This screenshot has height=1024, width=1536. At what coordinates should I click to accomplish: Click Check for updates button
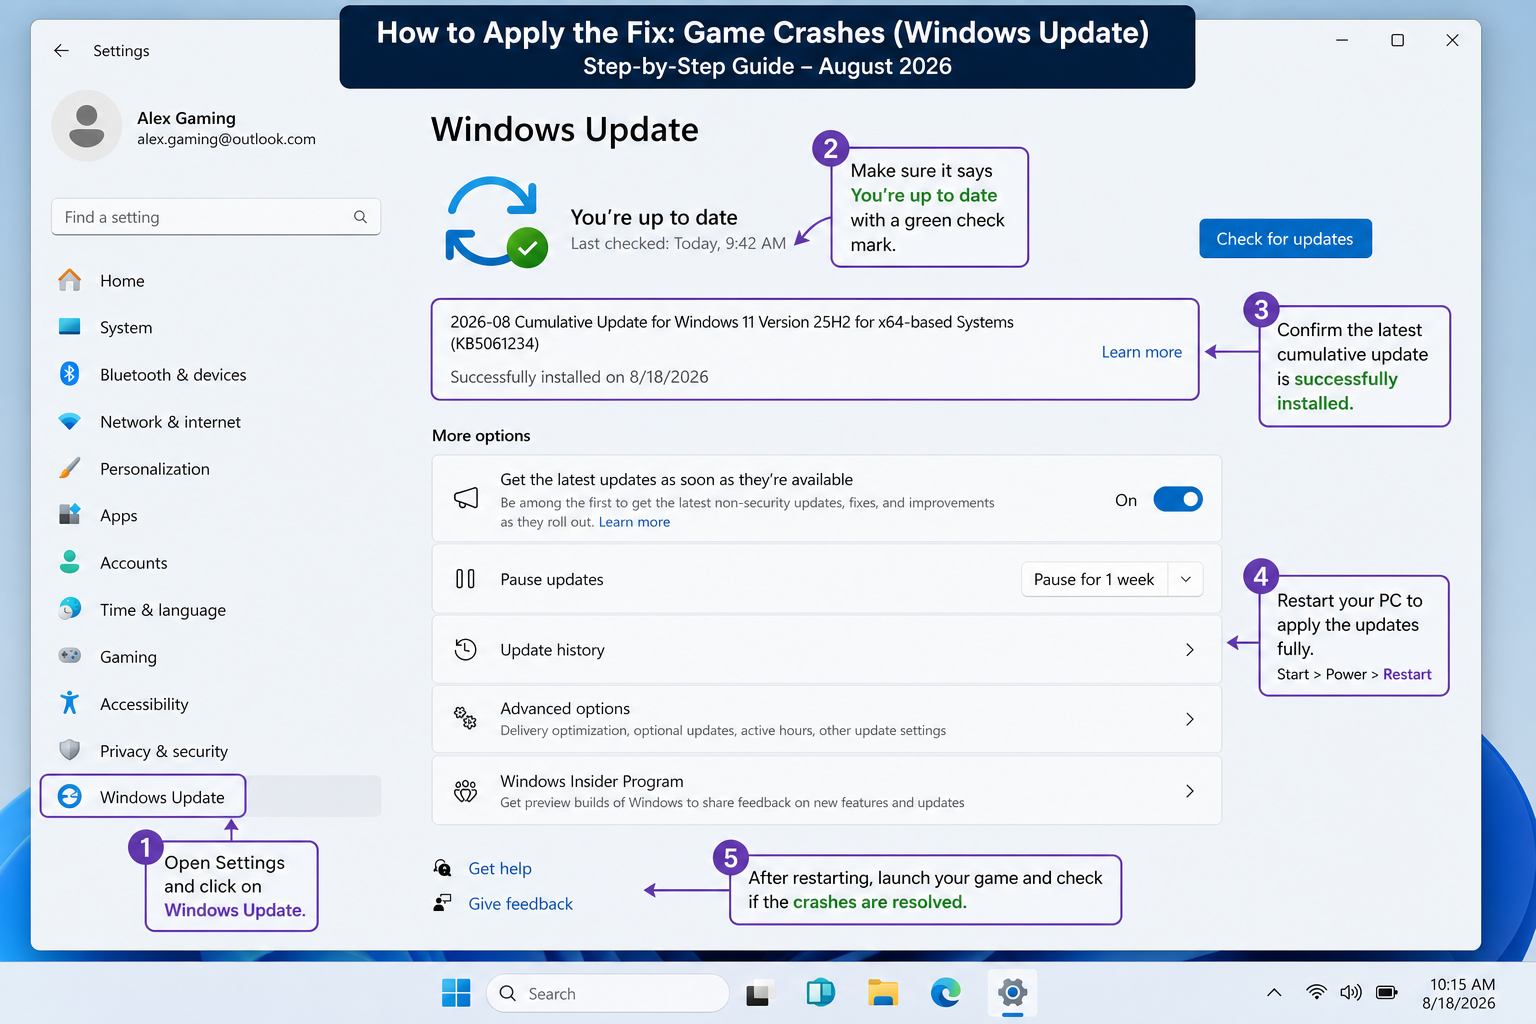pyautogui.click(x=1285, y=239)
